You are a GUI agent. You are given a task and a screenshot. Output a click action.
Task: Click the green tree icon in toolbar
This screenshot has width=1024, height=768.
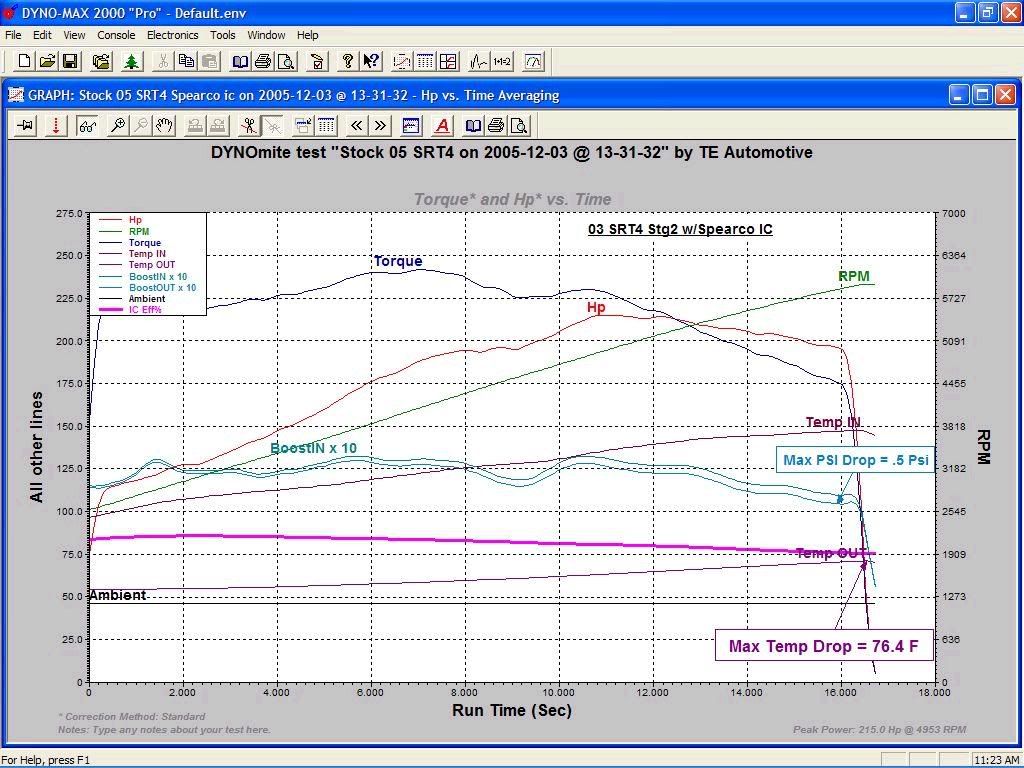pos(131,62)
